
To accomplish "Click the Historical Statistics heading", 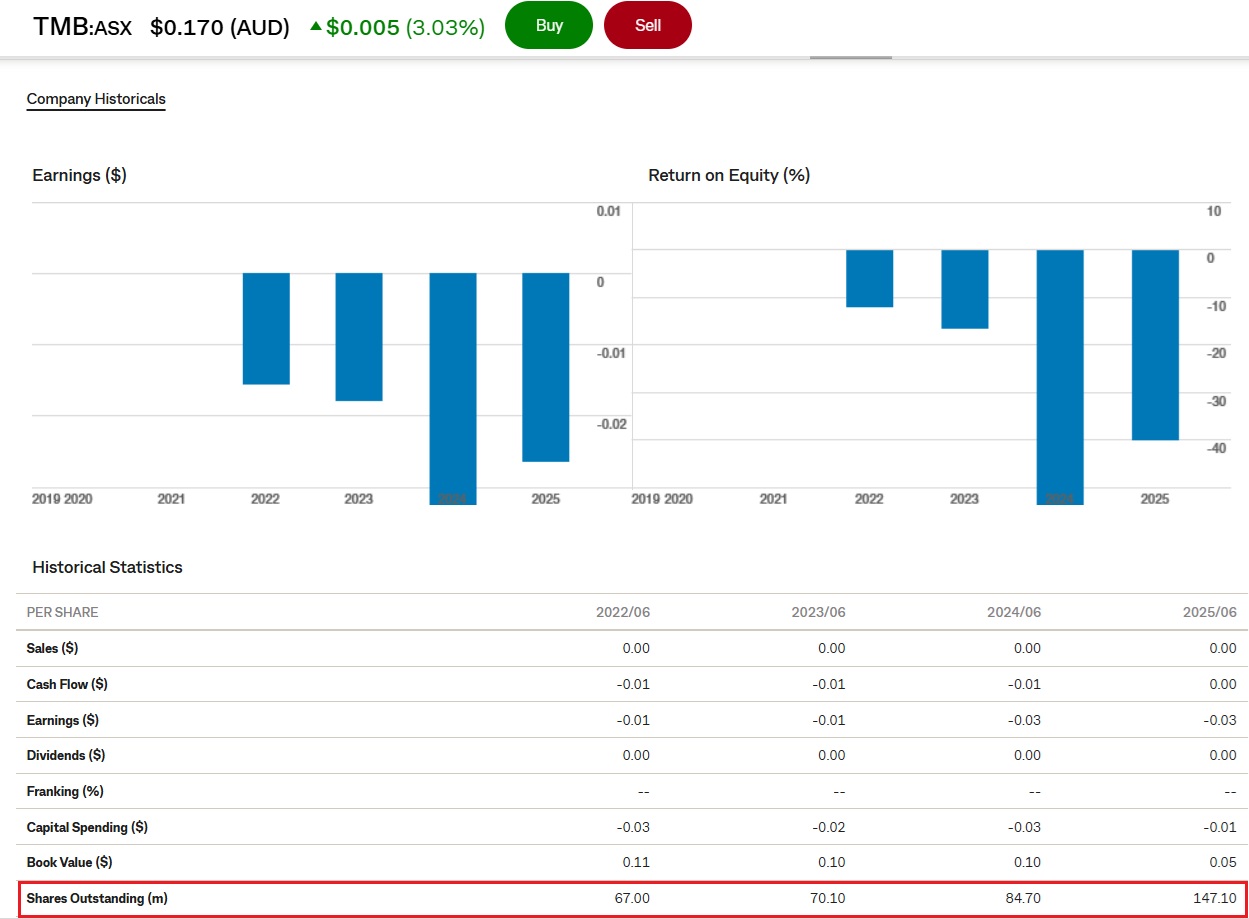I will (x=107, y=567).
